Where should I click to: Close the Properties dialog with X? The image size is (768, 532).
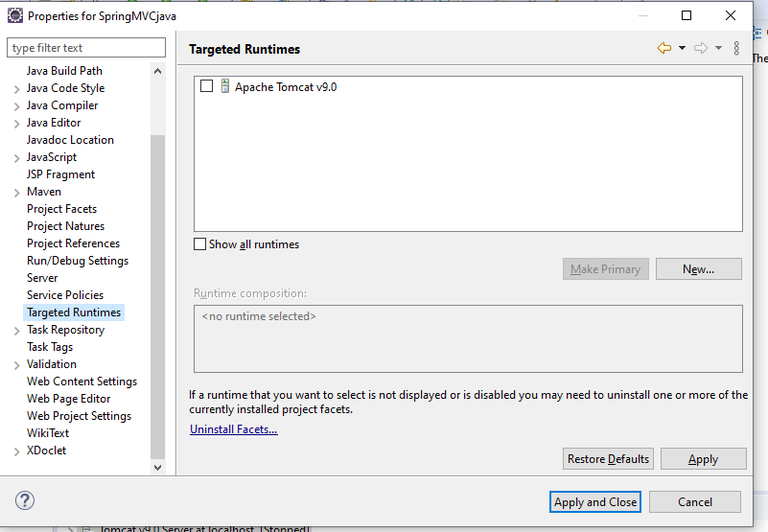(x=731, y=16)
